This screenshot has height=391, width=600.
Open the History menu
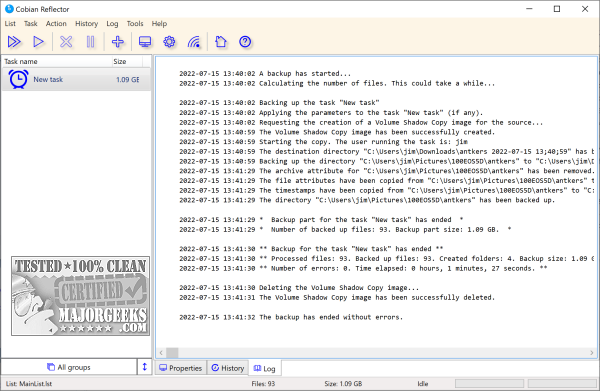pyautogui.click(x=86, y=24)
